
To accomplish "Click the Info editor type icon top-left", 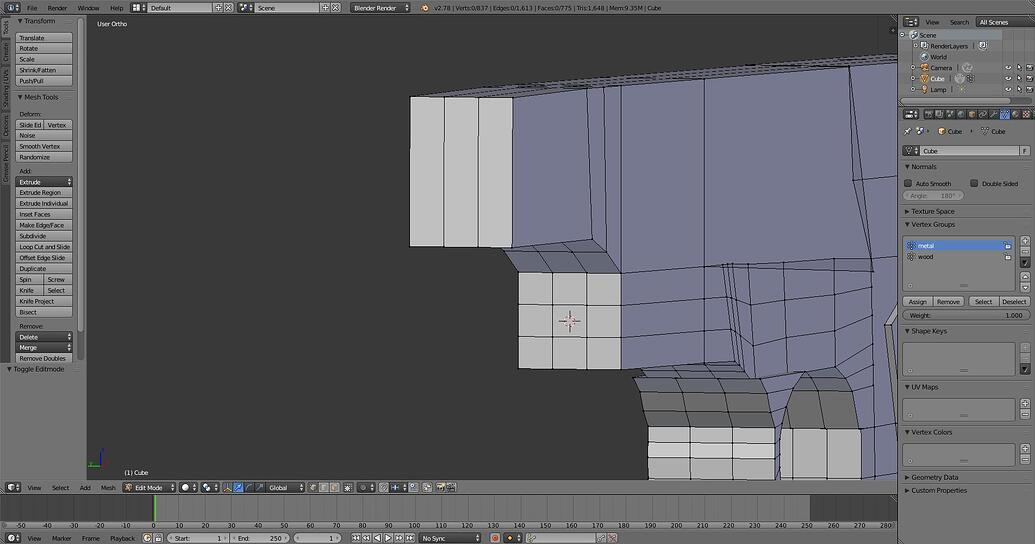I will (13, 8).
